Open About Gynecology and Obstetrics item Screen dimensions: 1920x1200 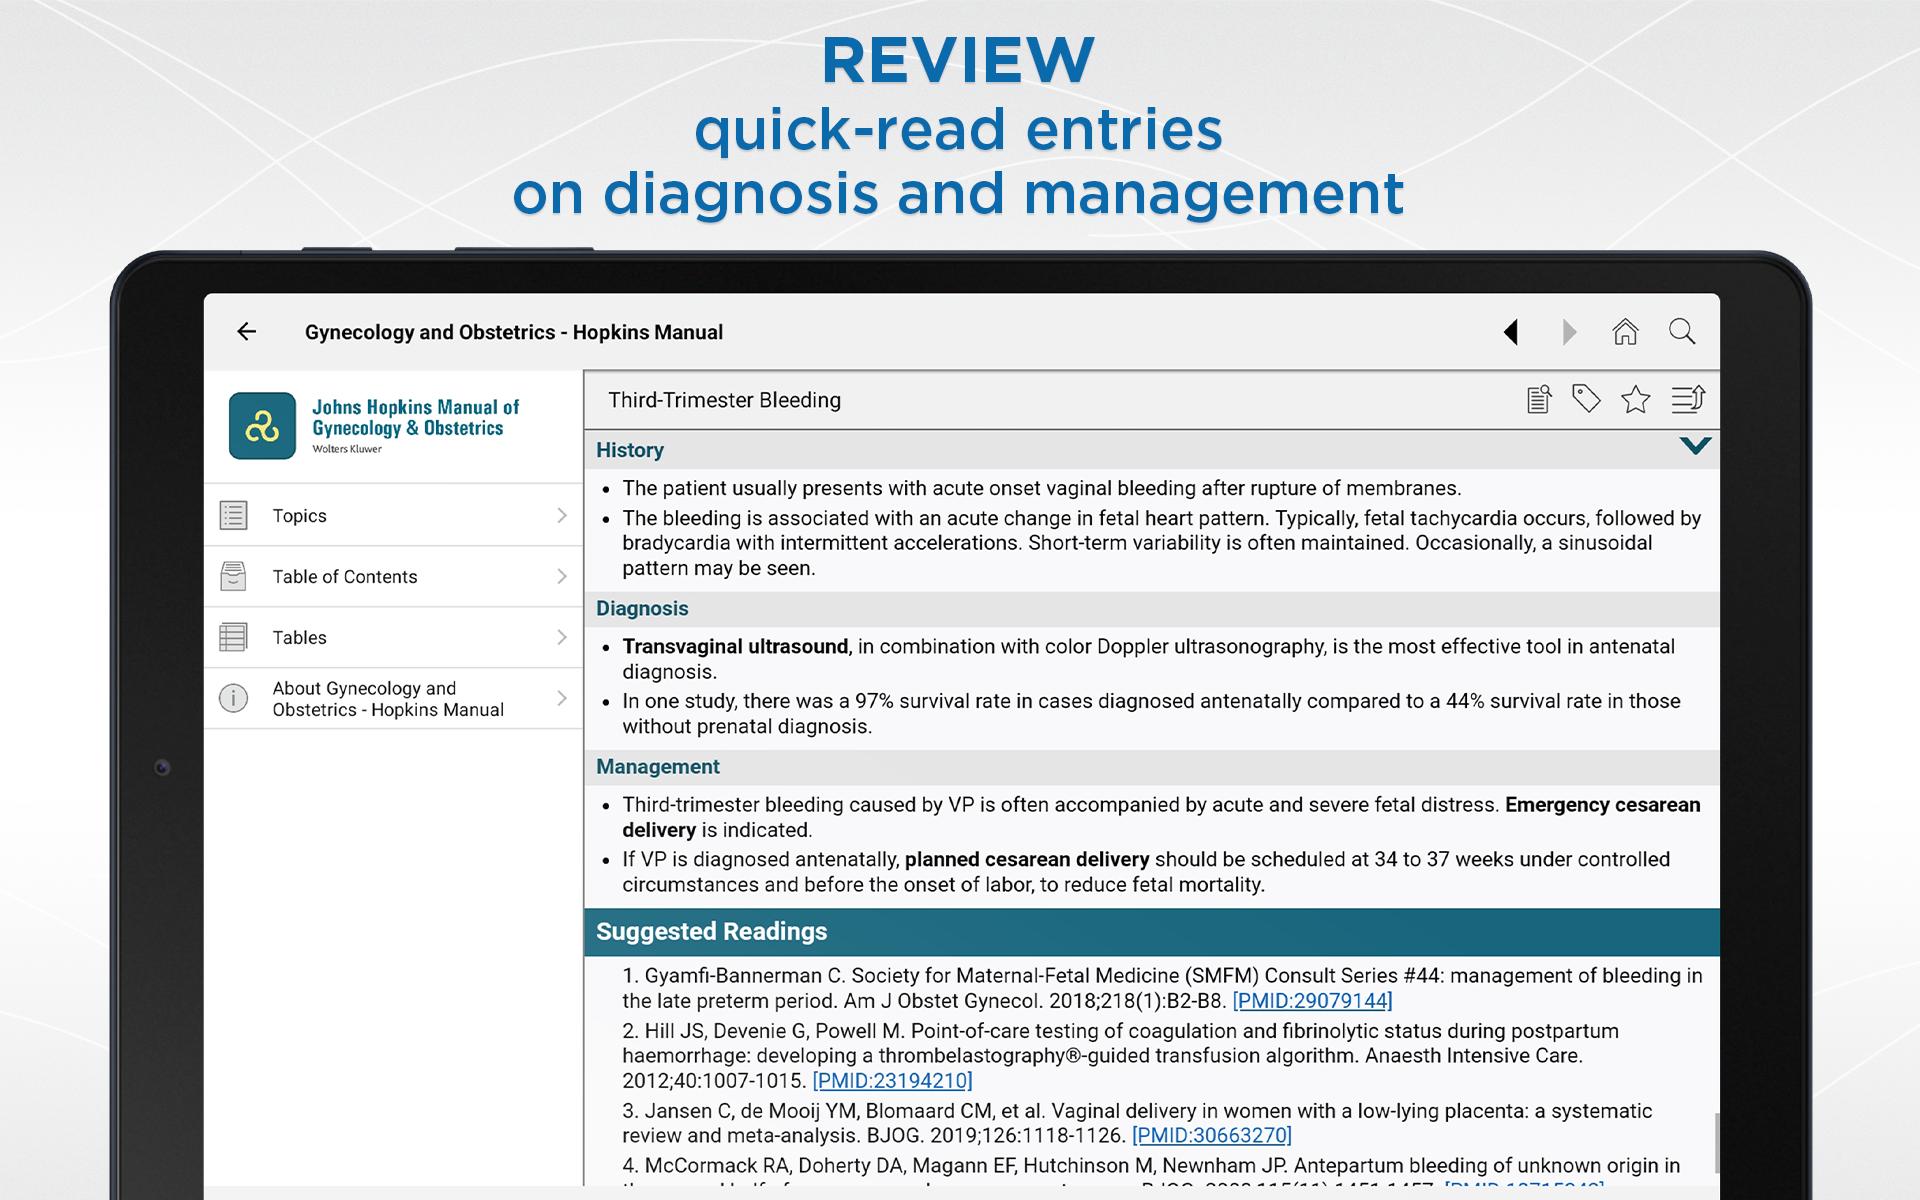click(388, 699)
